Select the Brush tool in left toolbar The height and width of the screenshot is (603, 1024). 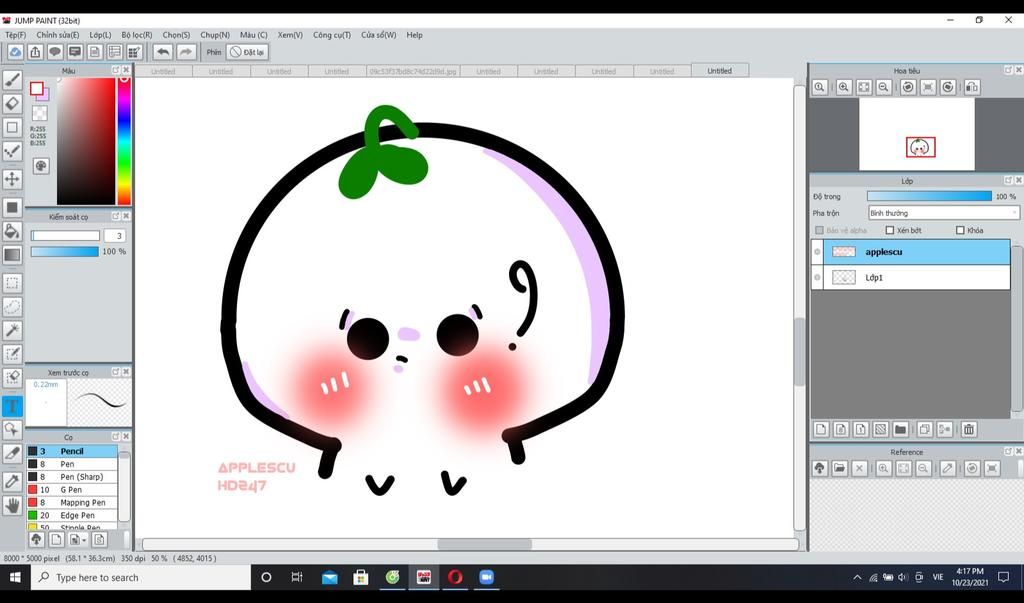(x=13, y=80)
